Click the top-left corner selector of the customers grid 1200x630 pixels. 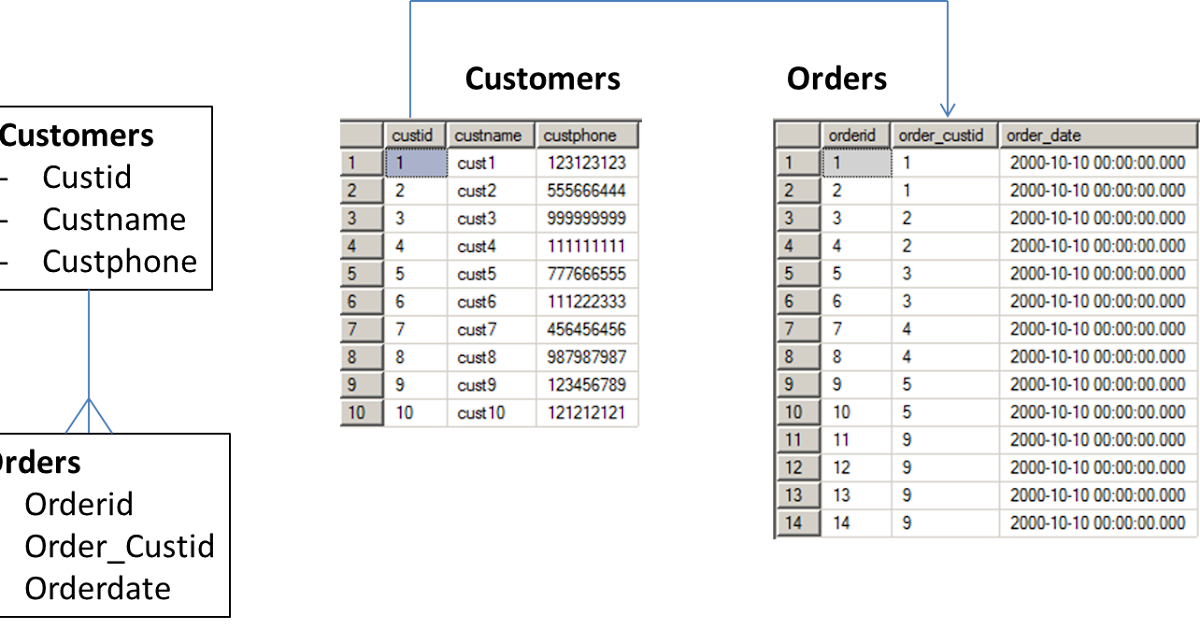(360, 134)
